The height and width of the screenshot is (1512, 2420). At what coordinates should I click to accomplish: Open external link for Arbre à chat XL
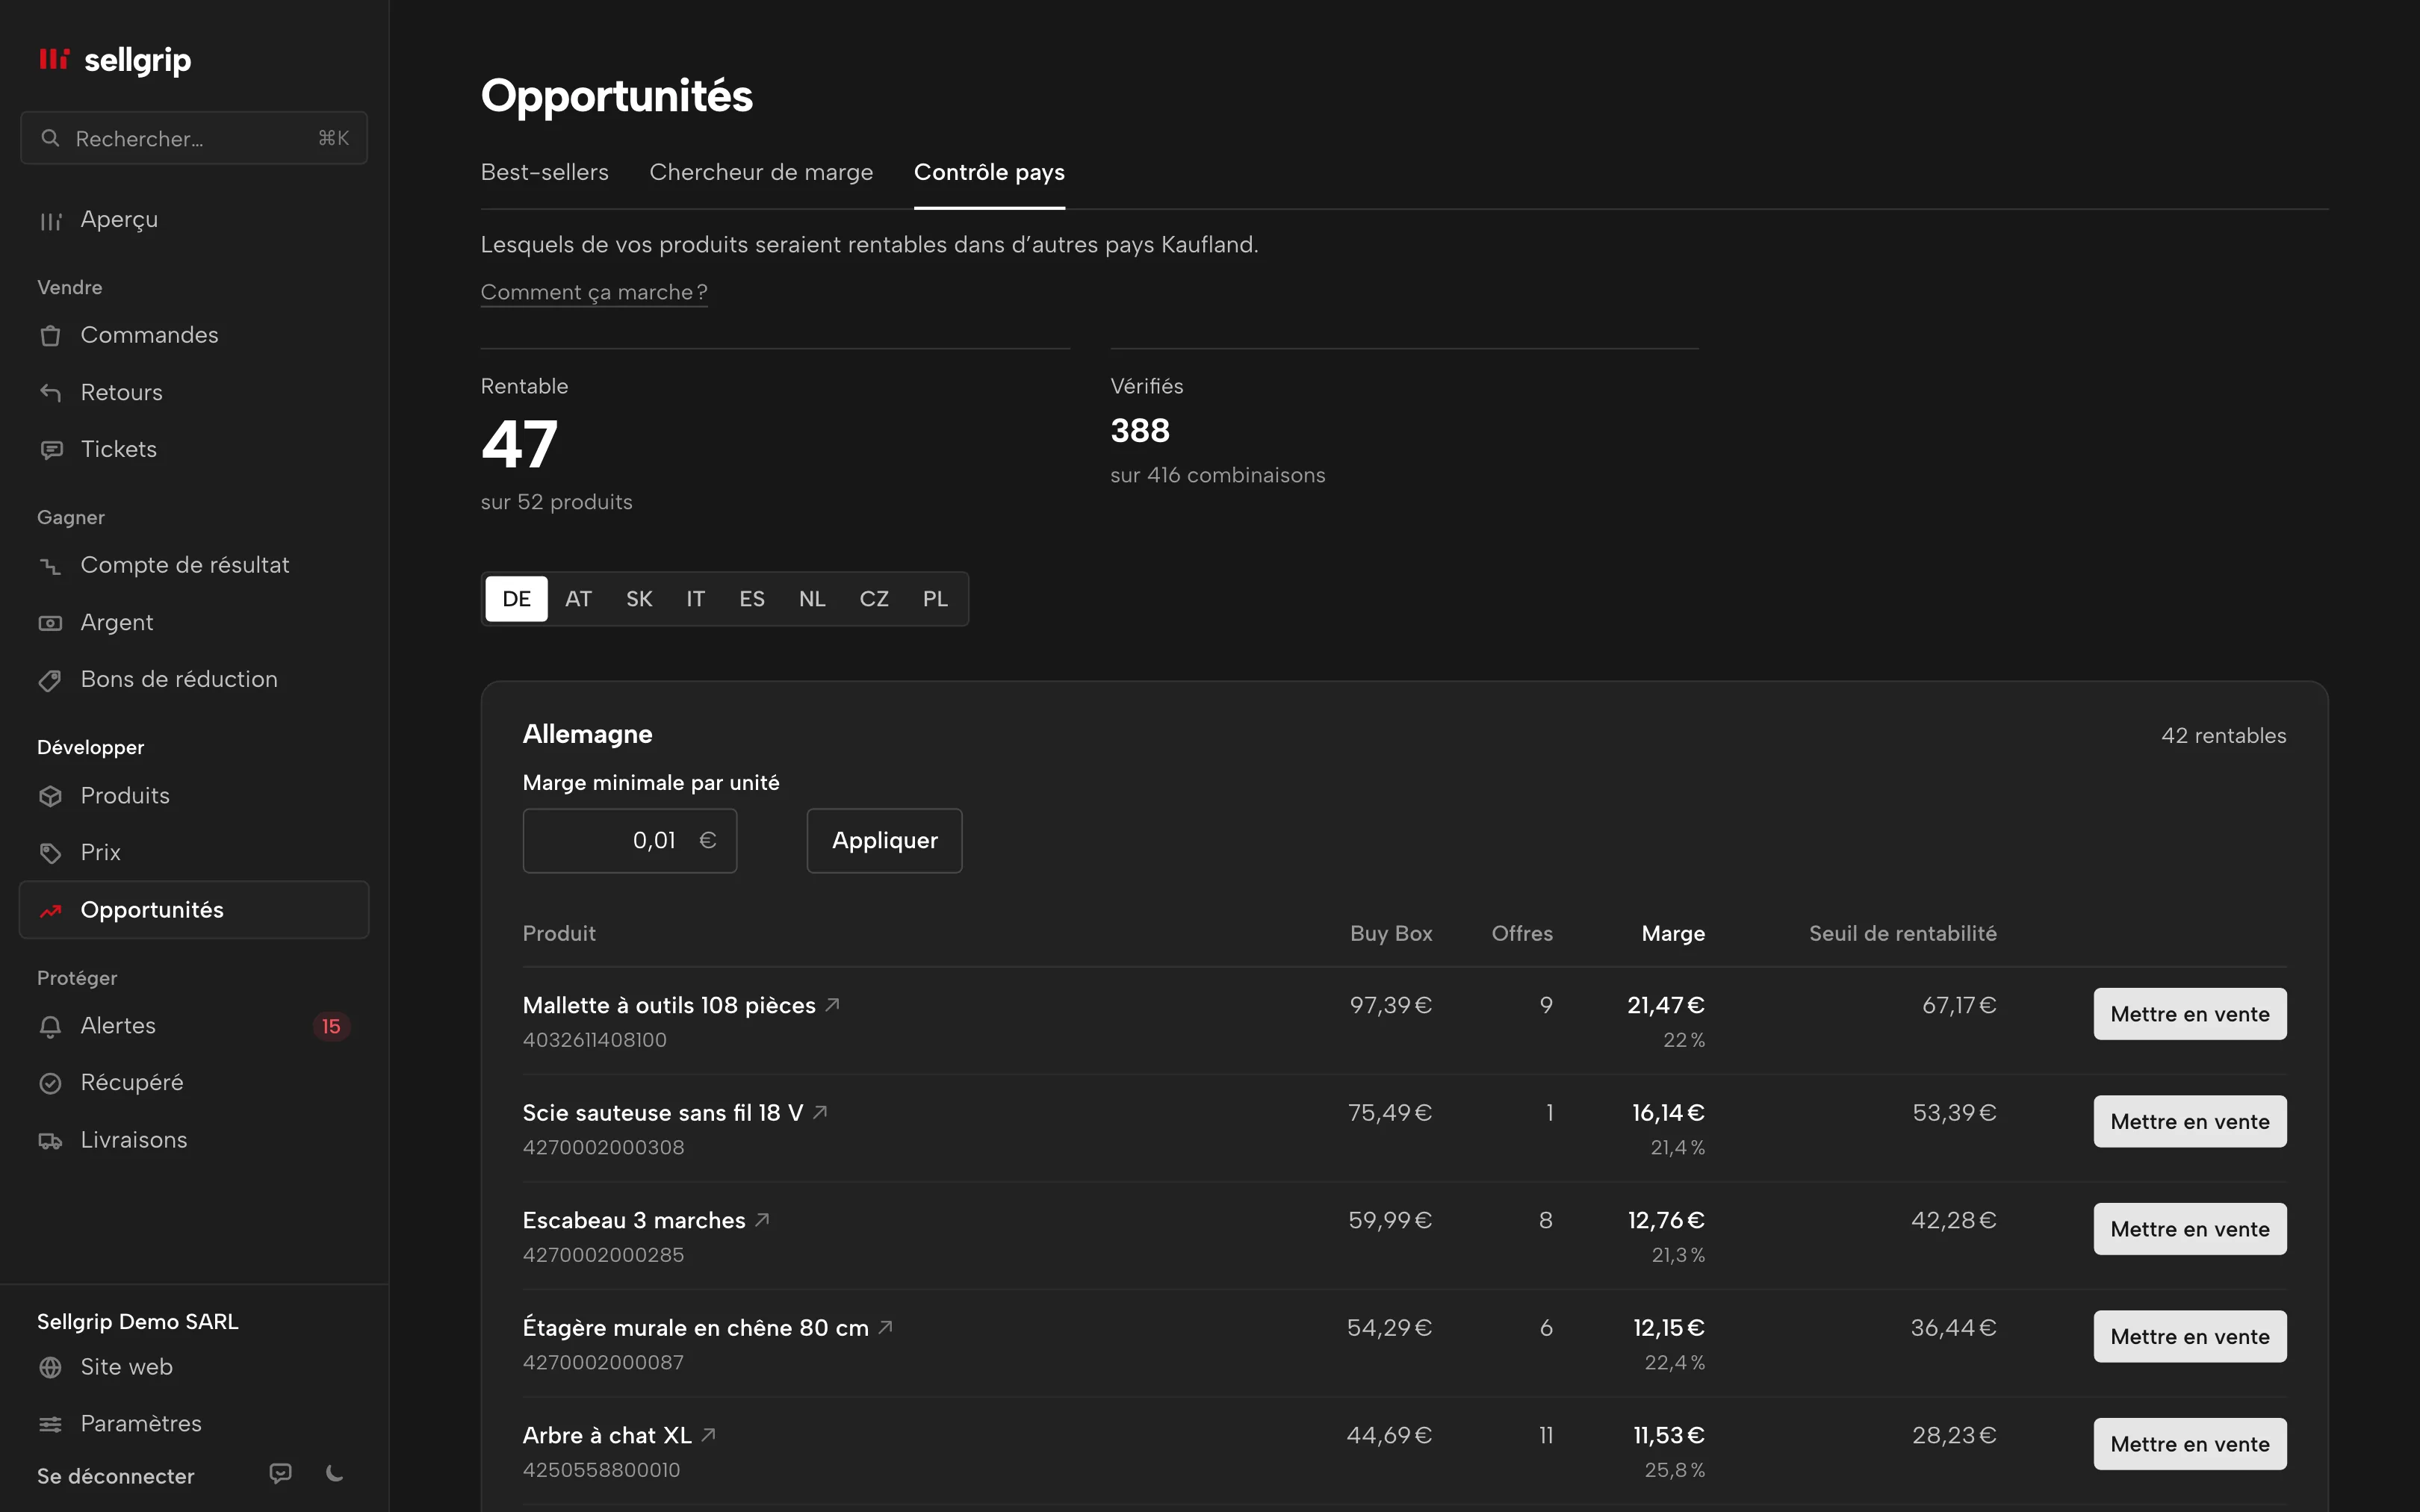[708, 1434]
